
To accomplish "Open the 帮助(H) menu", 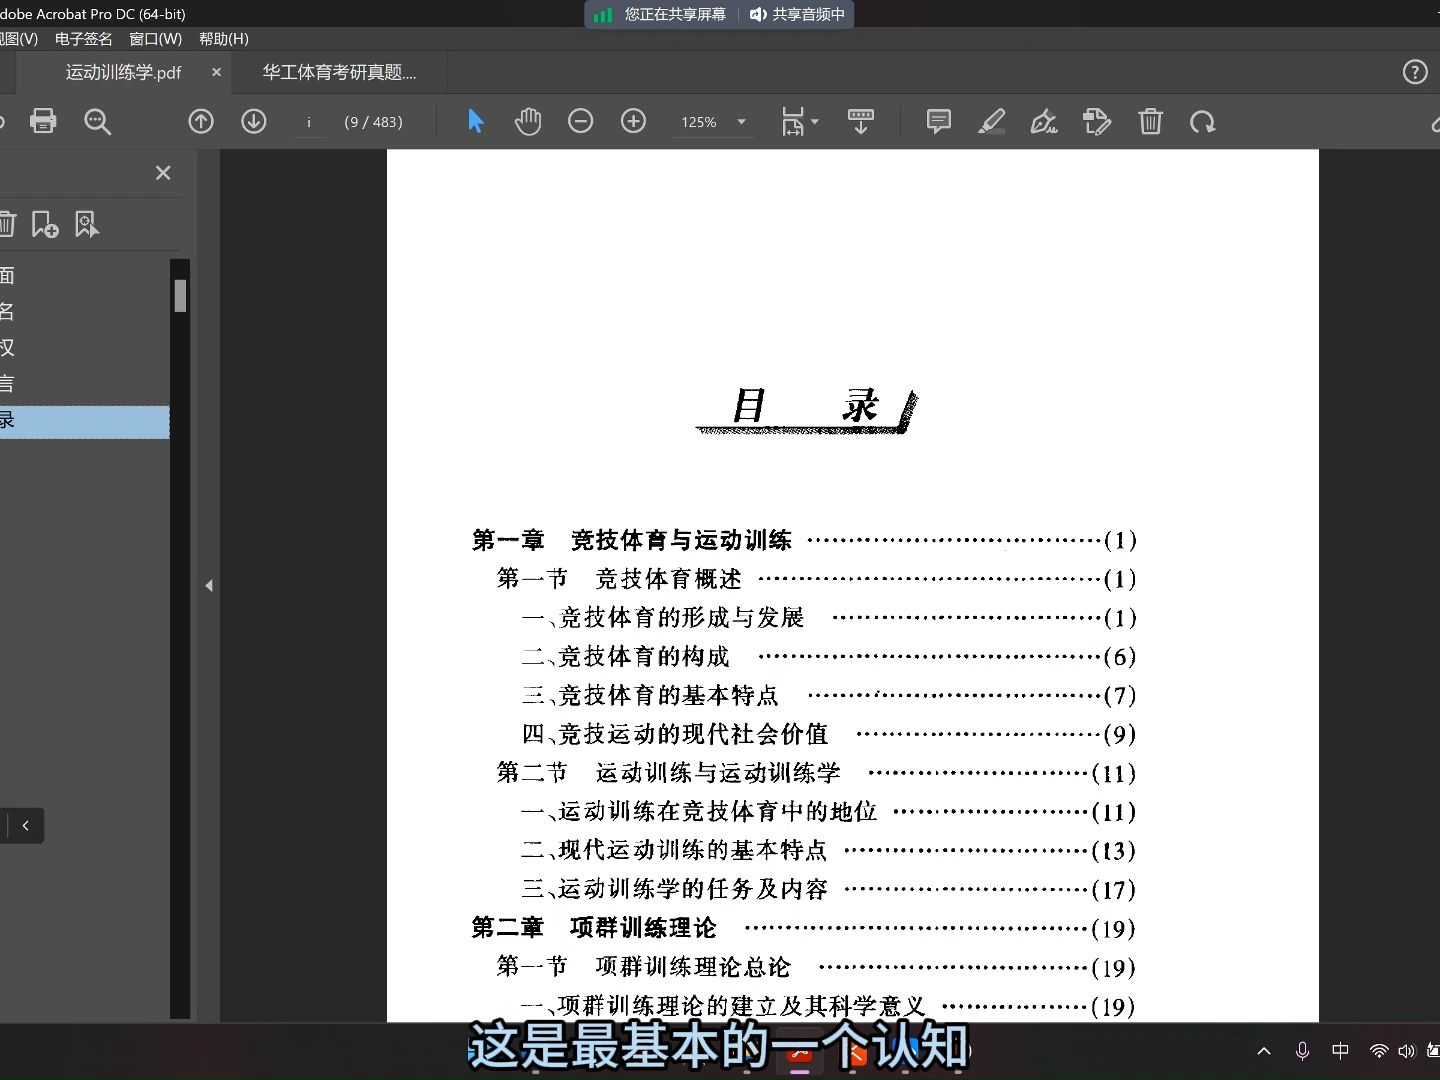I will [224, 39].
